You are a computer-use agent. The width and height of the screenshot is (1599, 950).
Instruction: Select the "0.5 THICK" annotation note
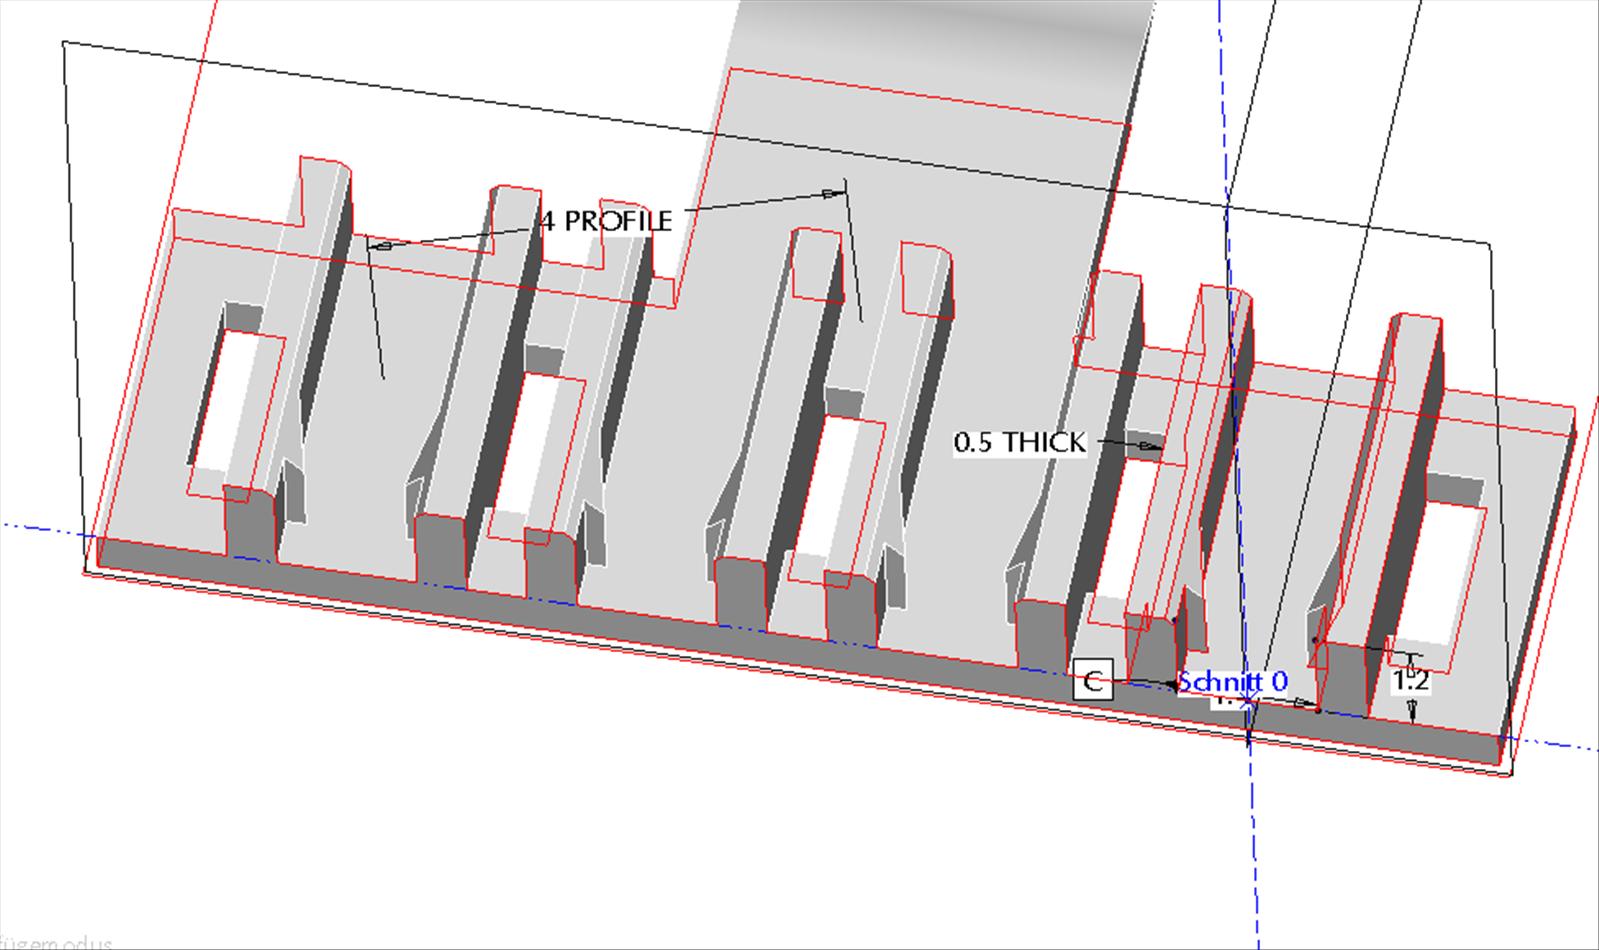(x=1019, y=442)
